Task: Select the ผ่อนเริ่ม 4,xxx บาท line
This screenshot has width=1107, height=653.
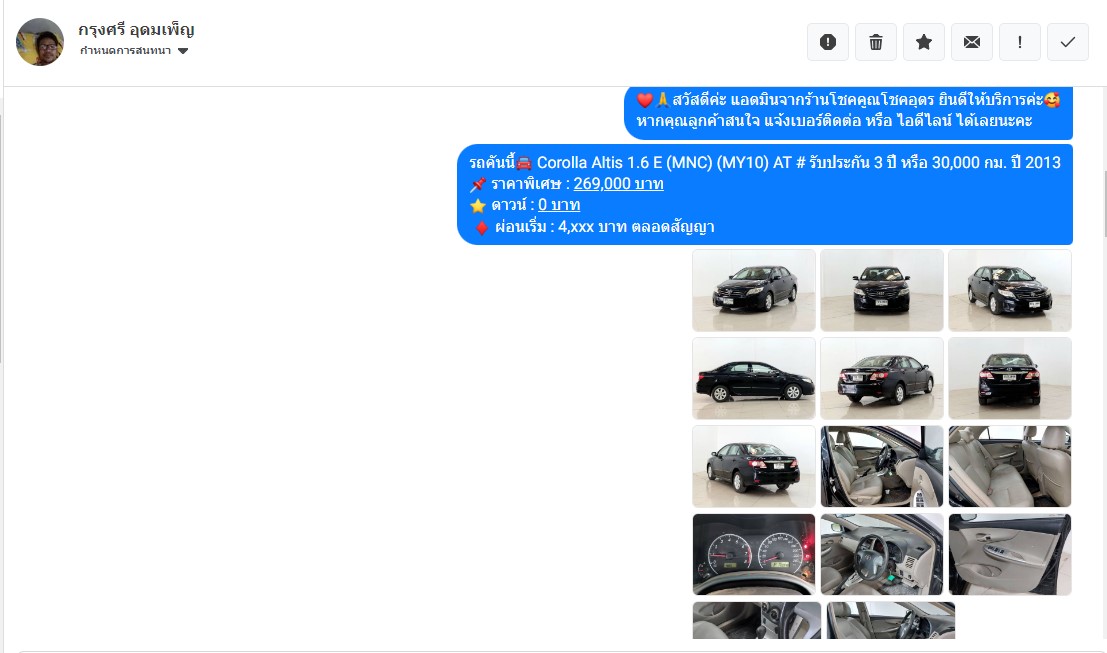Action: pos(604,227)
